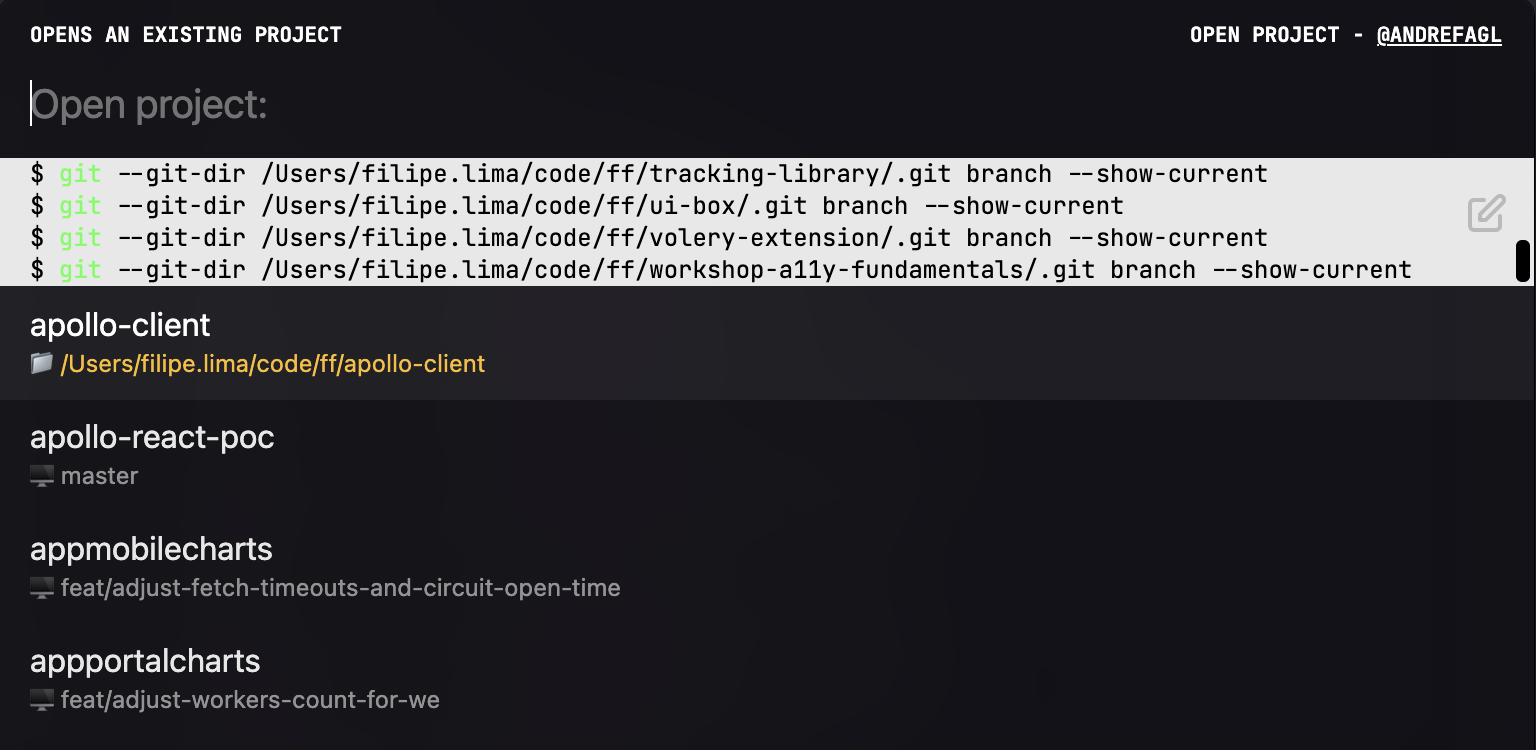The width and height of the screenshot is (1536, 750).
Task: Click the ui-box git log line
Action: (x=577, y=206)
